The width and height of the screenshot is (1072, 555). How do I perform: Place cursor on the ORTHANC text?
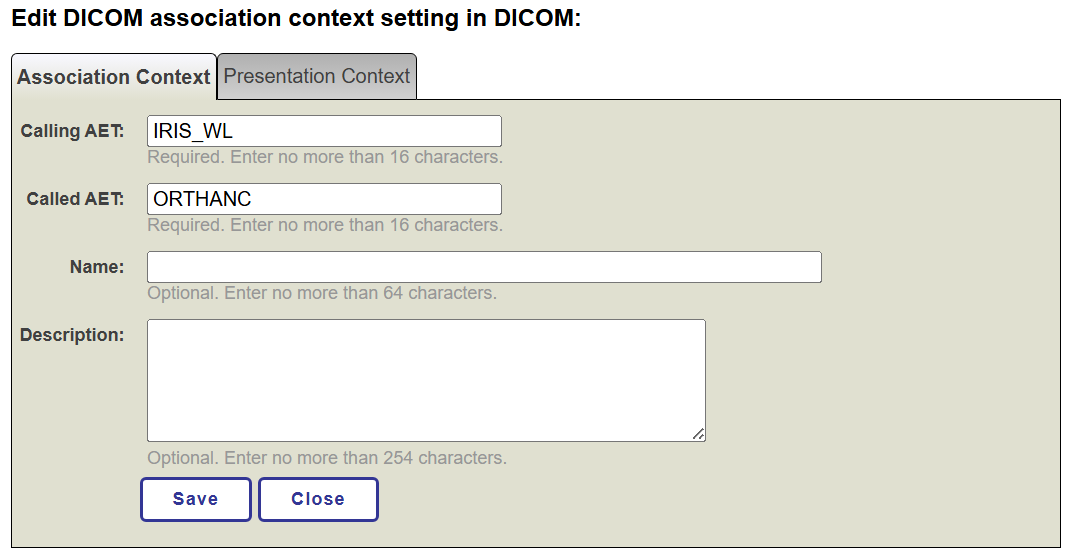click(202, 199)
